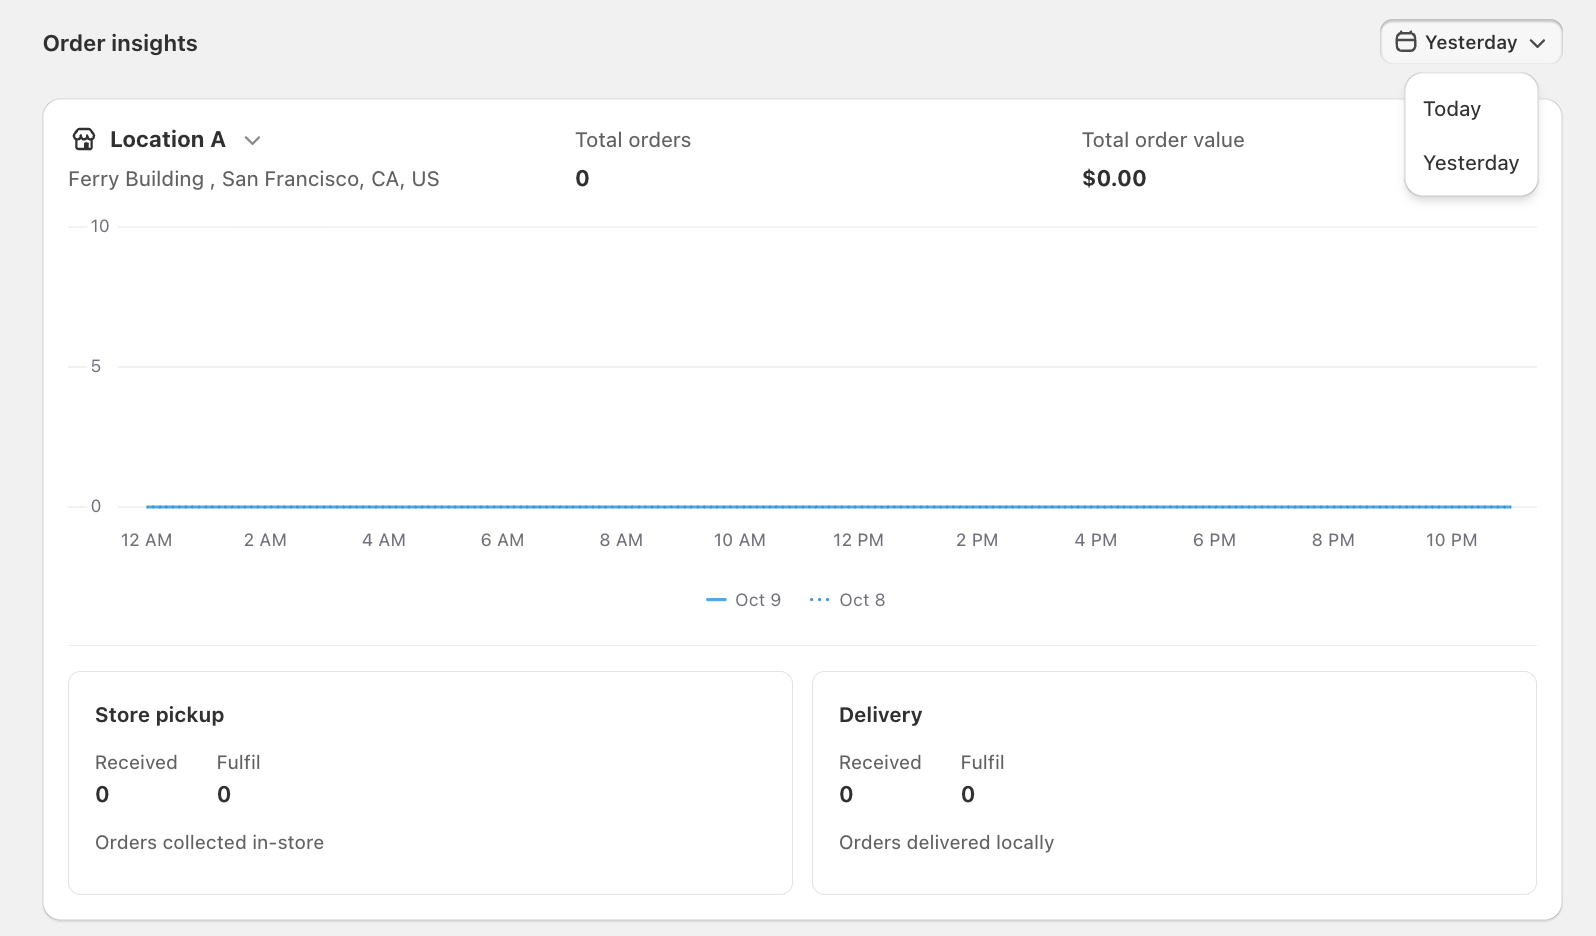This screenshot has height=936, width=1596.
Task: Choose Yesterday in the dropdown menu
Action: [1471, 163]
